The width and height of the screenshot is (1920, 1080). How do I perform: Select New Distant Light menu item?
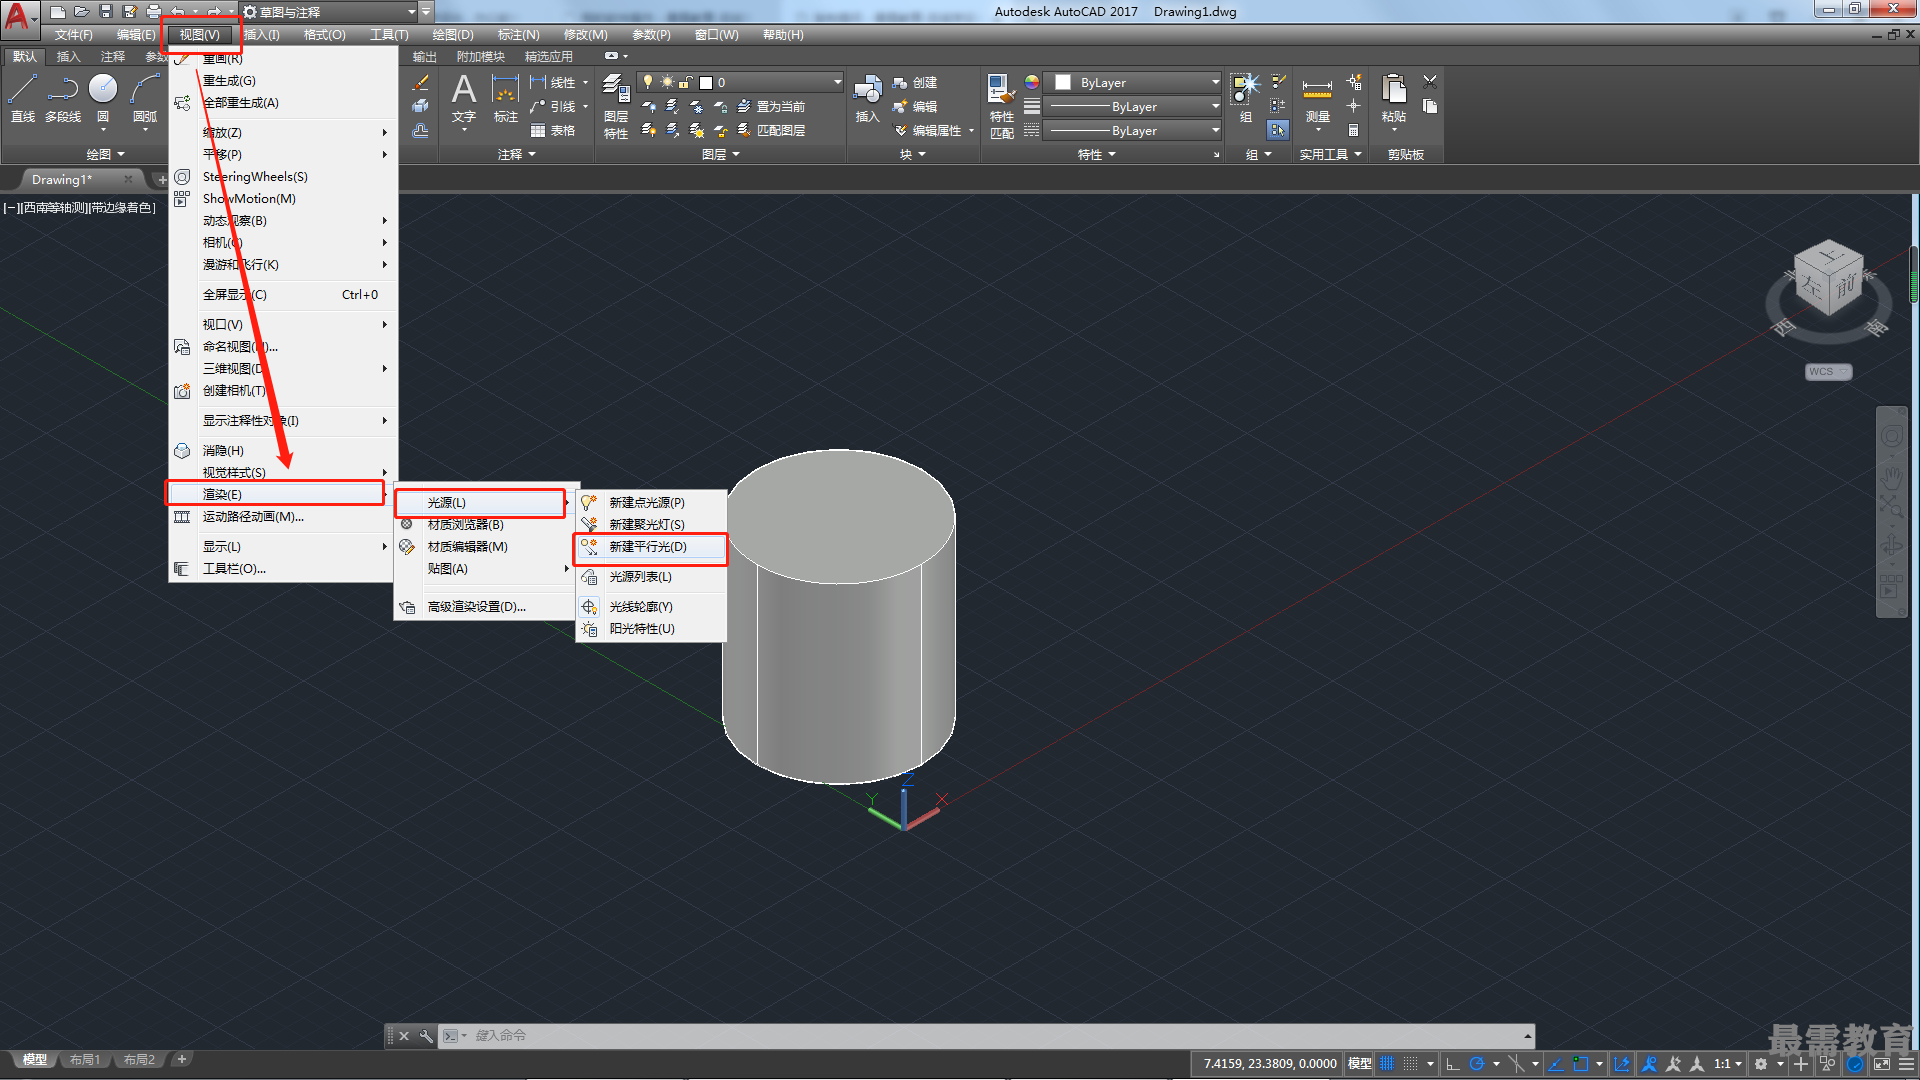pyautogui.click(x=650, y=547)
